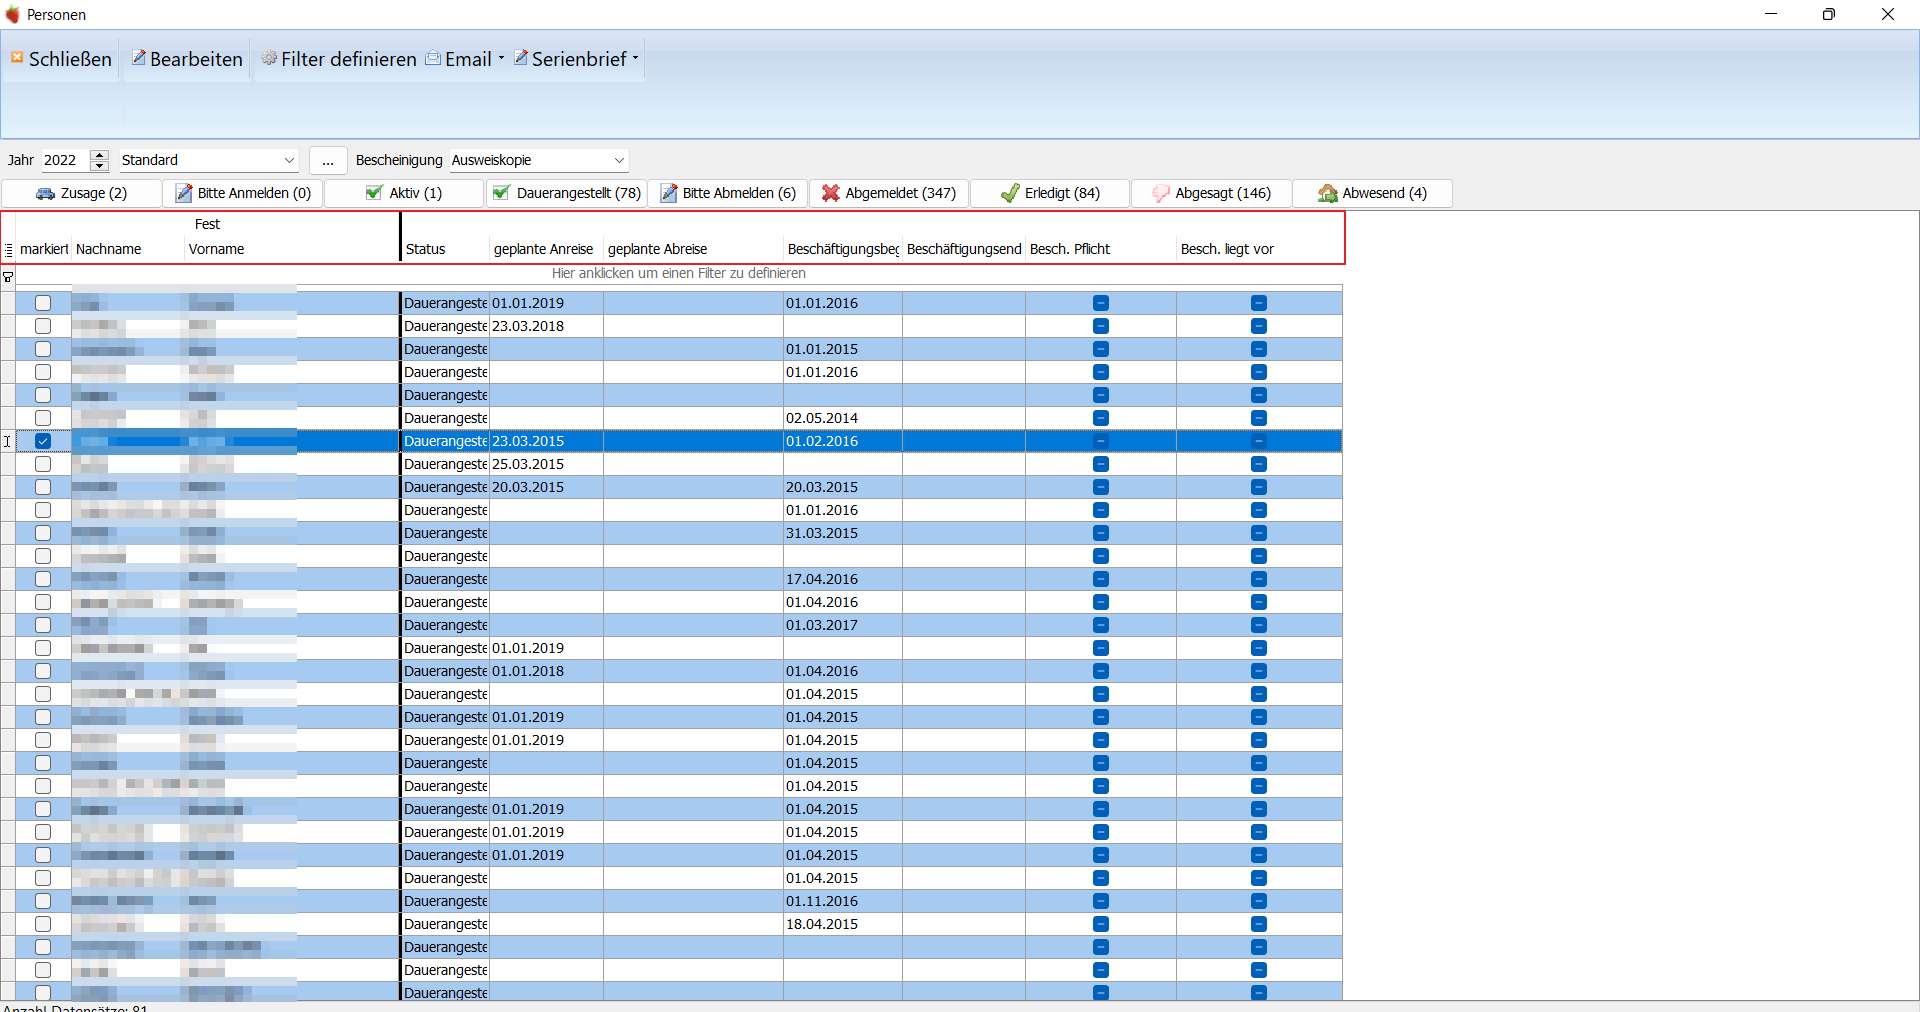Click the grid filter funnel icon

click(8, 277)
